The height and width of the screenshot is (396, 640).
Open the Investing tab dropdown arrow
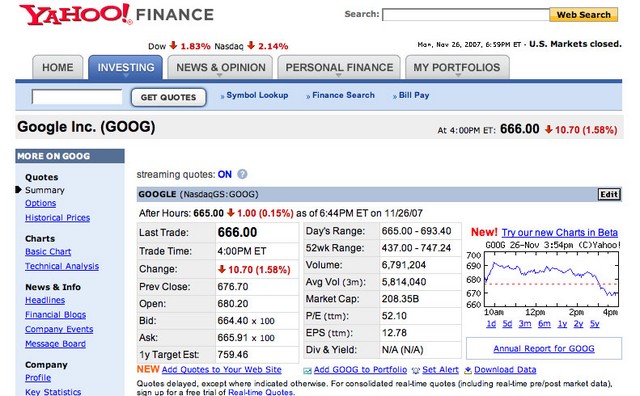click(x=126, y=76)
